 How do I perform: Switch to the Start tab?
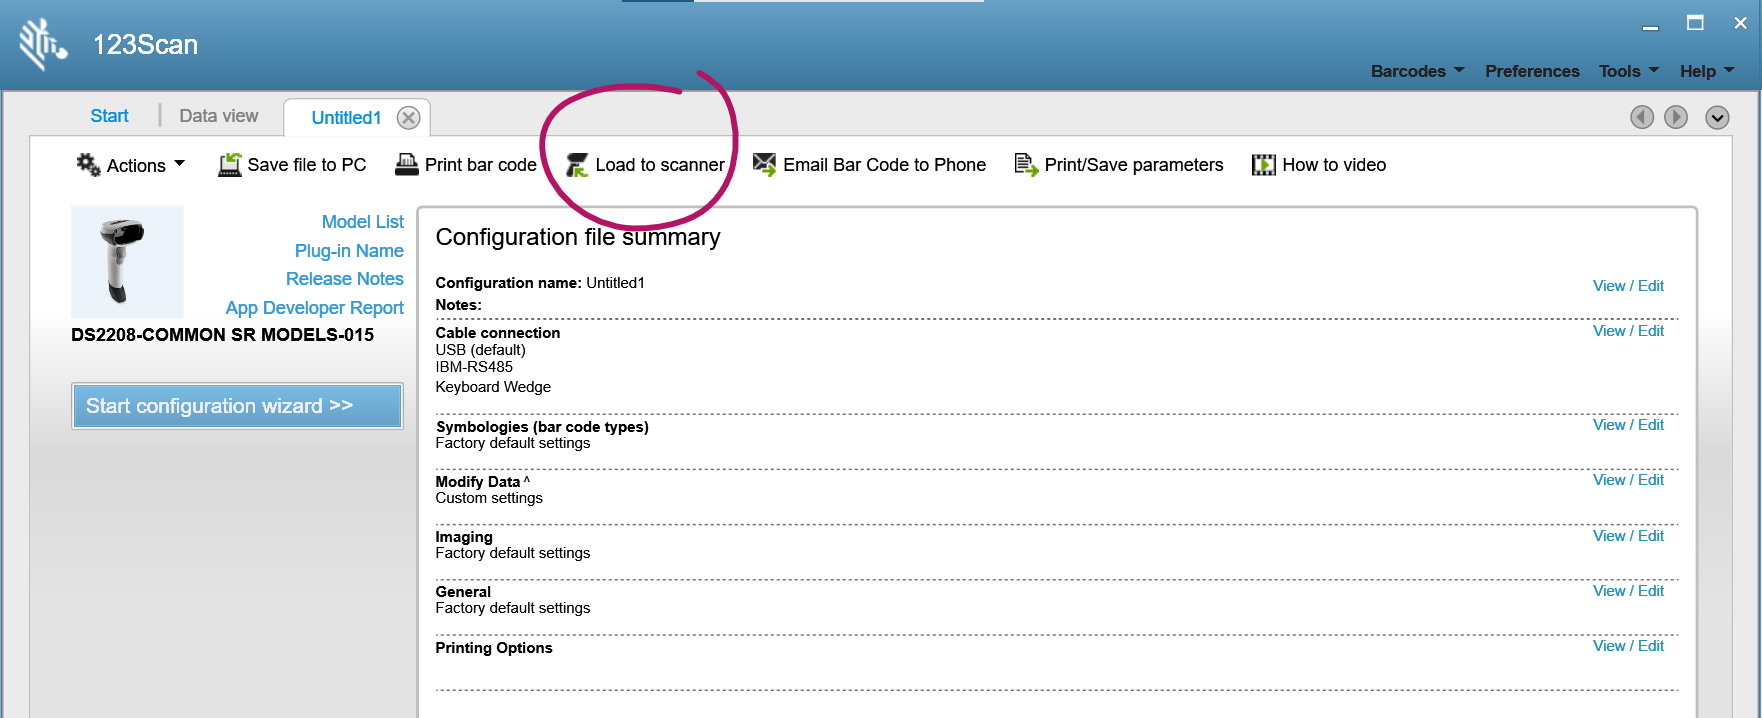coord(109,116)
